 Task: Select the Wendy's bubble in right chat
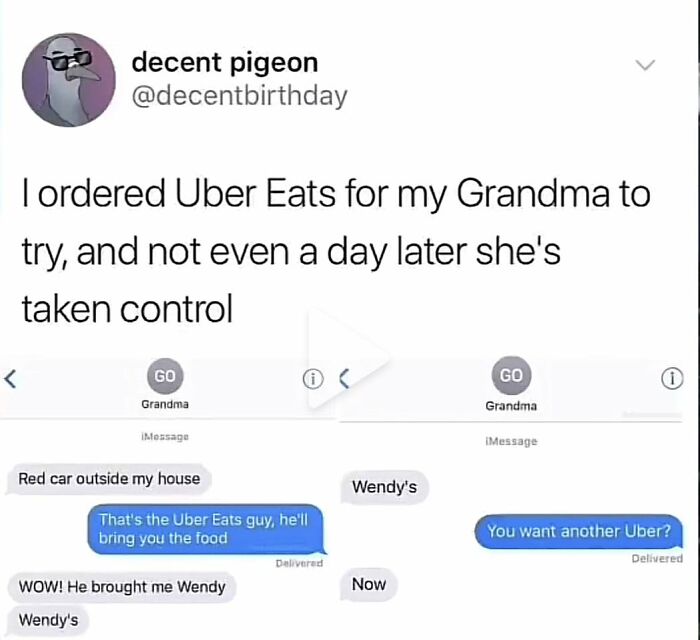coord(384,487)
